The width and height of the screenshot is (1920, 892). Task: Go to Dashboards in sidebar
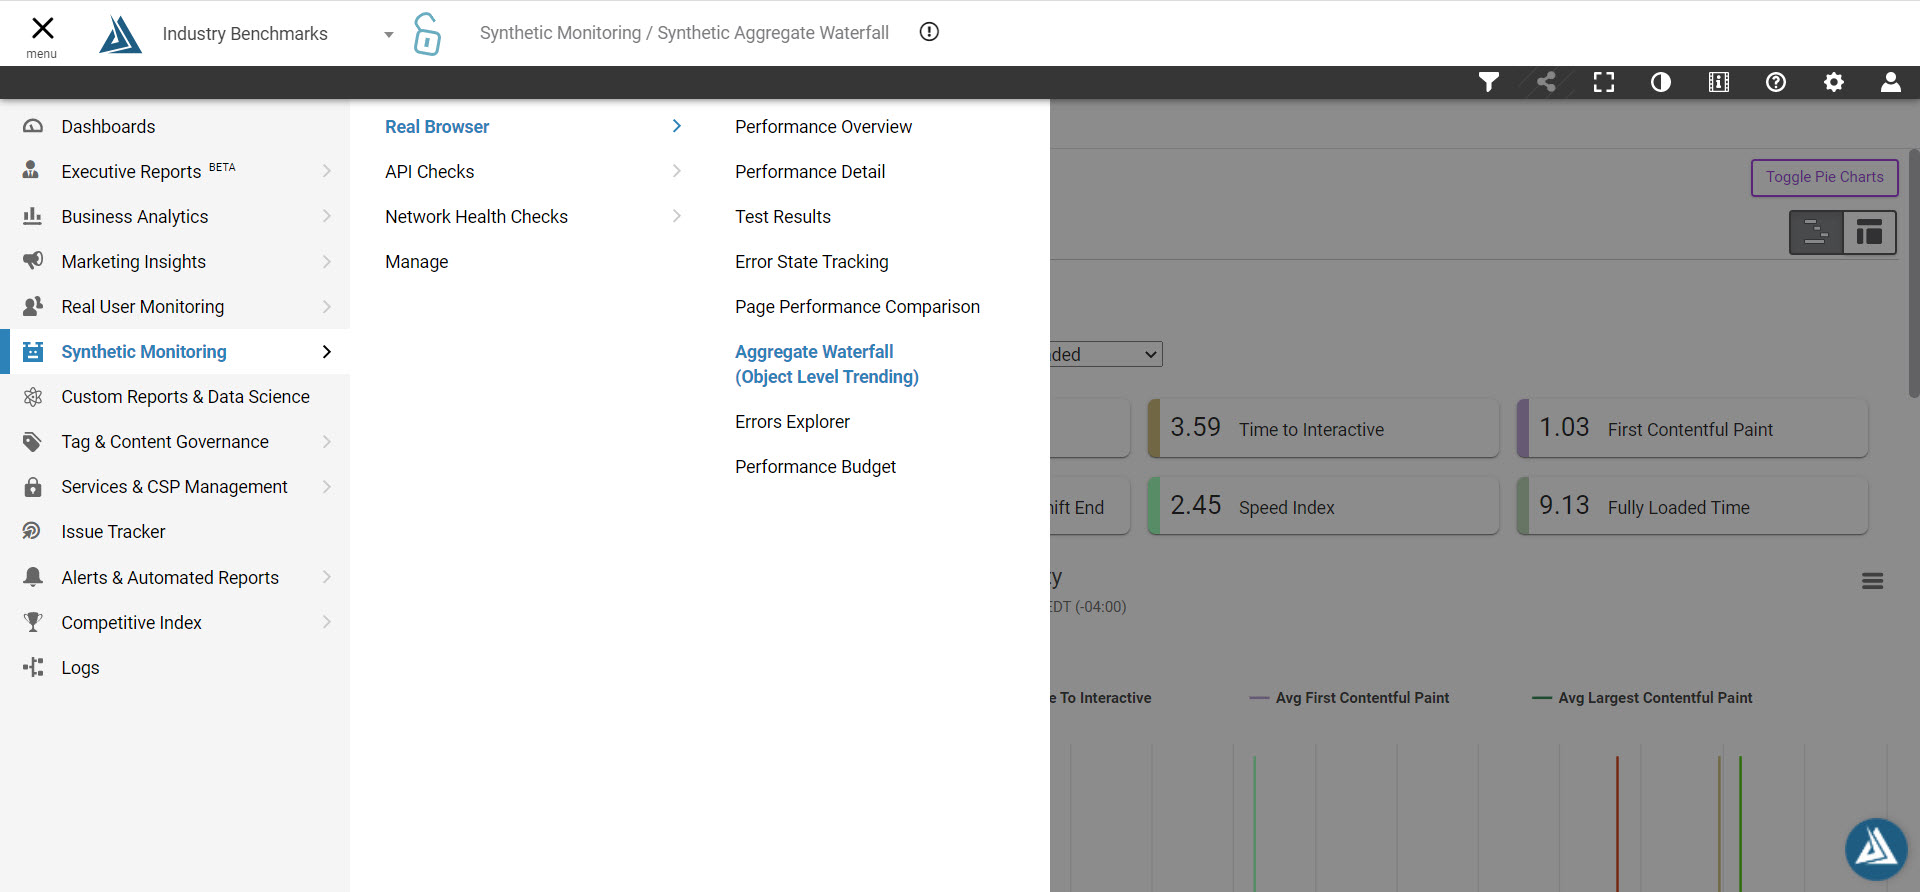[108, 127]
